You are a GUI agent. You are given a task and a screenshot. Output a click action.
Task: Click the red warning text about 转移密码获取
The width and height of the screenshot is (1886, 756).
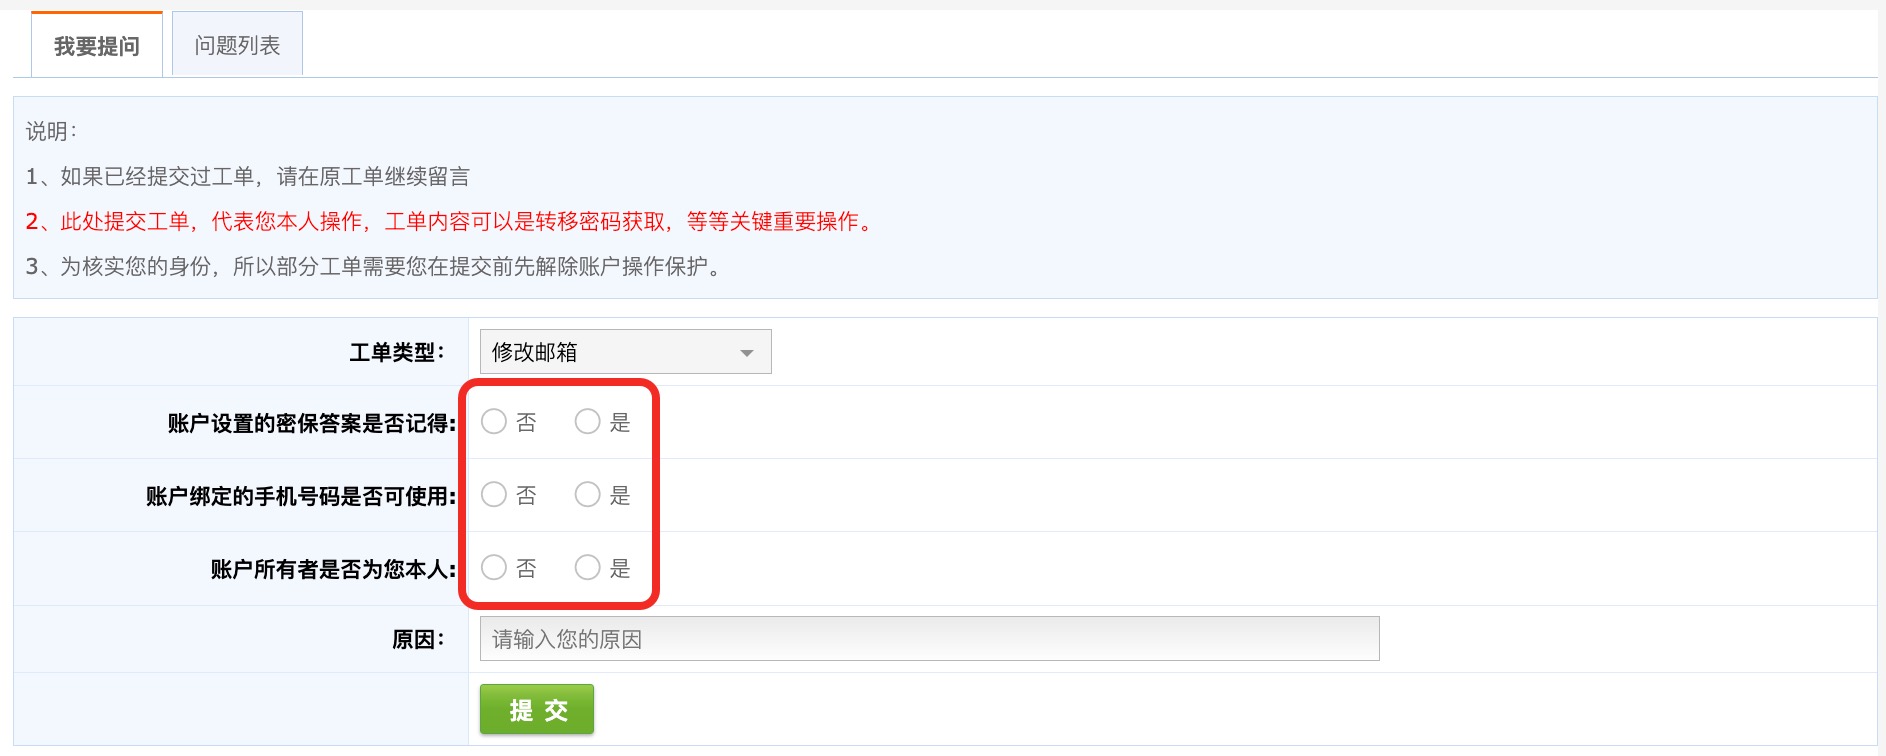coord(451,221)
